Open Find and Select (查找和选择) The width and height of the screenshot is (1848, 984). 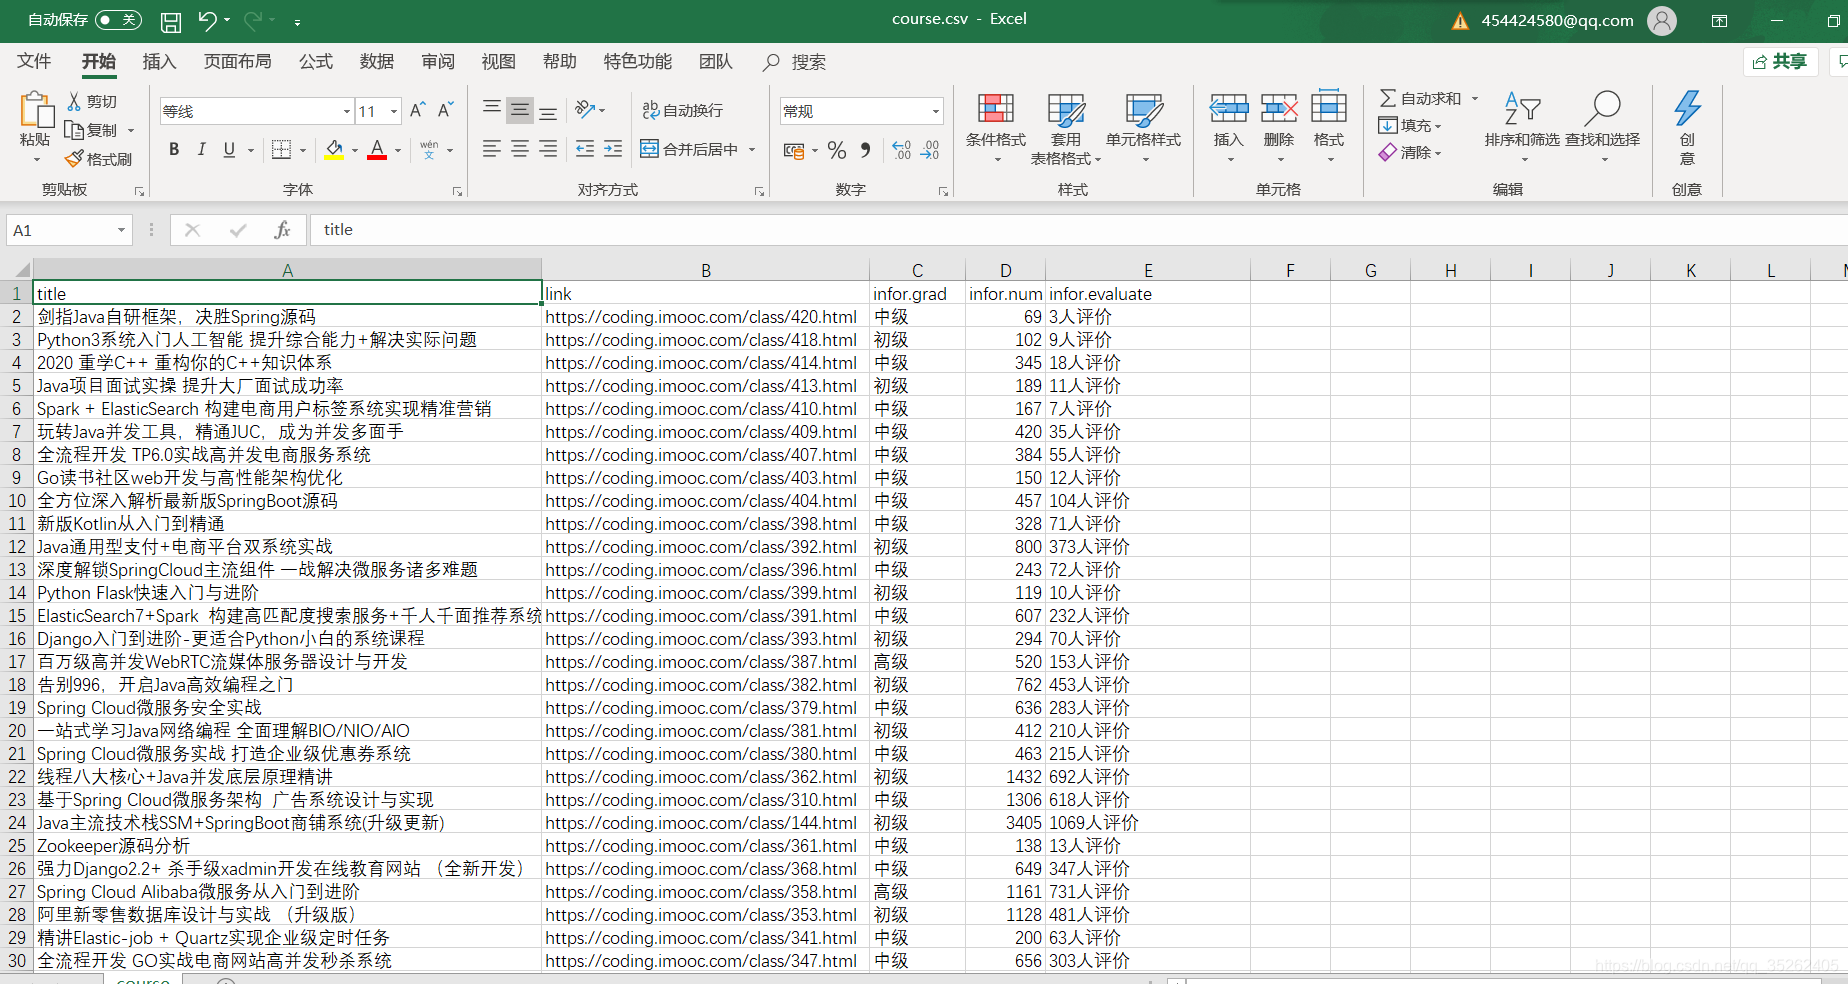pyautogui.click(x=1603, y=128)
